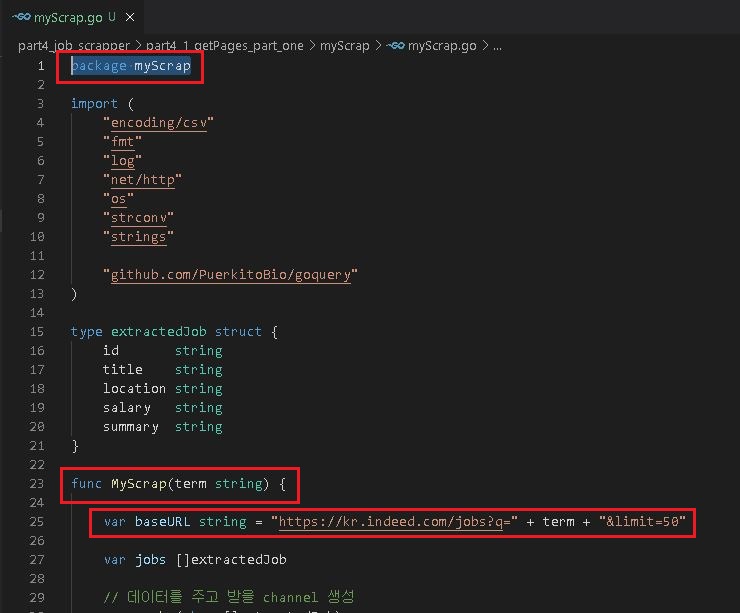This screenshot has height=613, width=740.
Task: Click the "term" variable between plus signs
Action: pyautogui.click(x=558, y=522)
